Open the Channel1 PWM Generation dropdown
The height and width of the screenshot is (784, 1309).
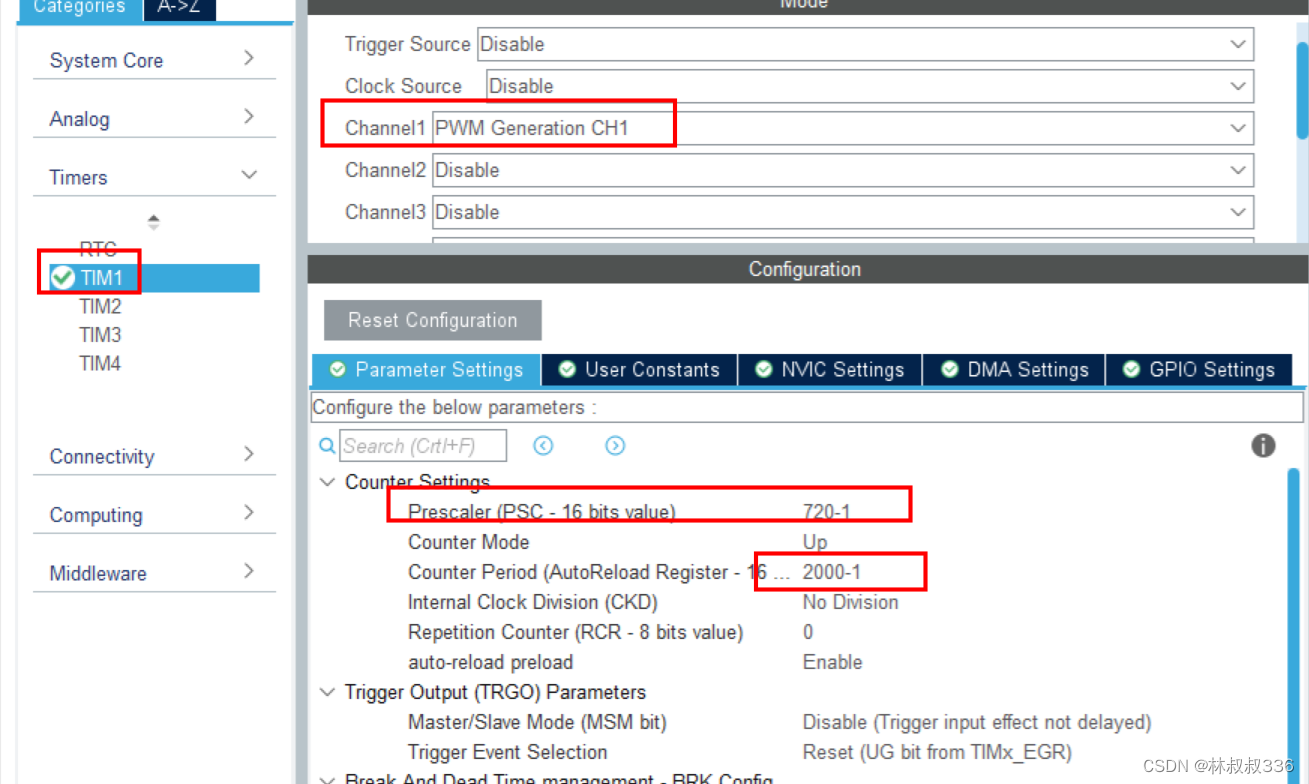pos(843,128)
